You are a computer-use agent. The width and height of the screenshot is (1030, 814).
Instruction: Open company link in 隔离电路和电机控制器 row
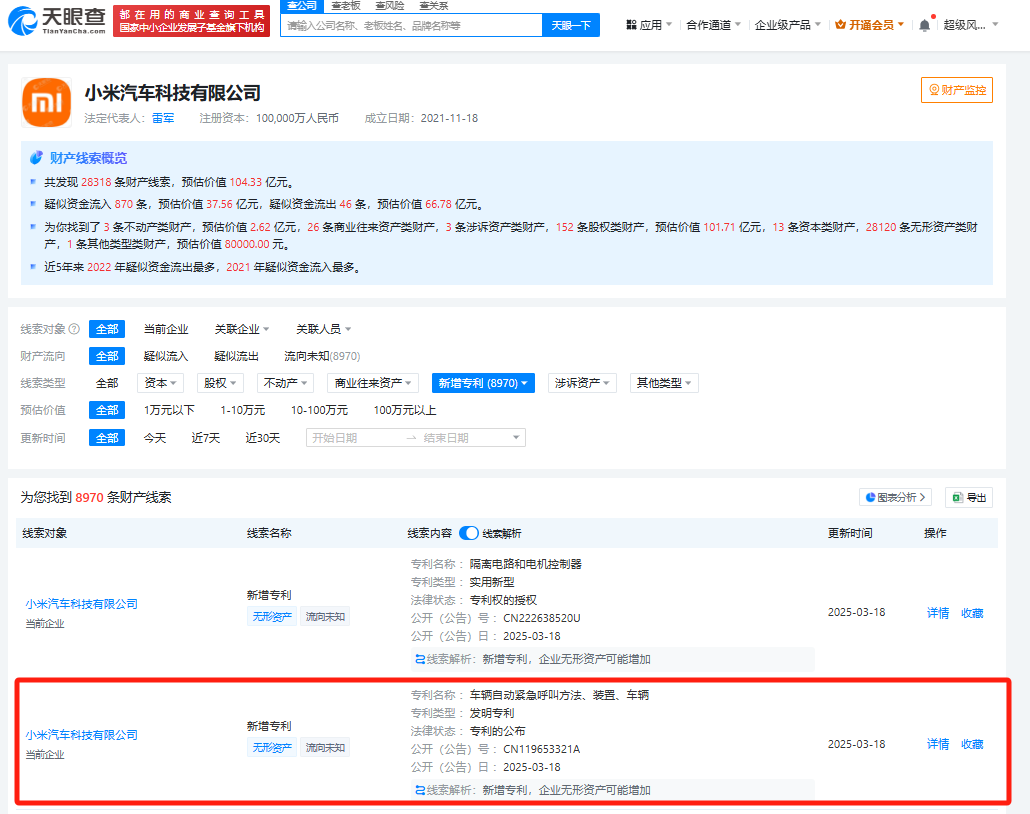pyautogui.click(x=81, y=604)
